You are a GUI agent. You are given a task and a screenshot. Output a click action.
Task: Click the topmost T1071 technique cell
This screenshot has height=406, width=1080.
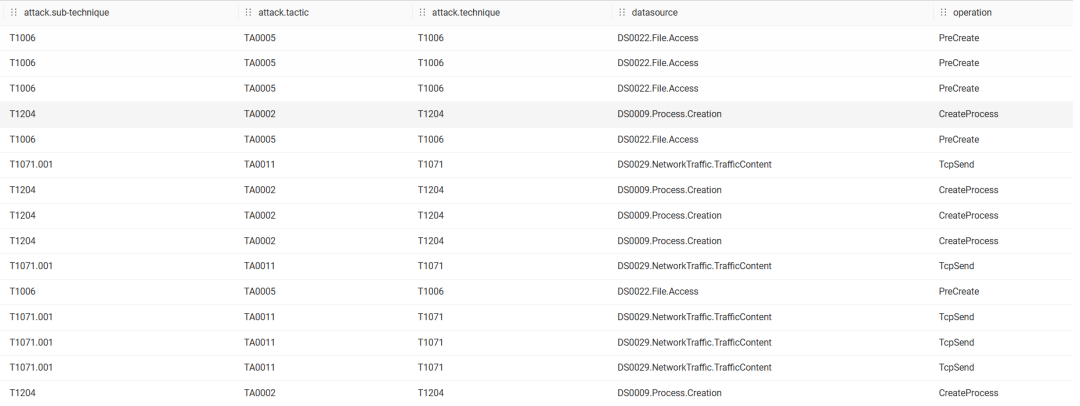(x=430, y=165)
